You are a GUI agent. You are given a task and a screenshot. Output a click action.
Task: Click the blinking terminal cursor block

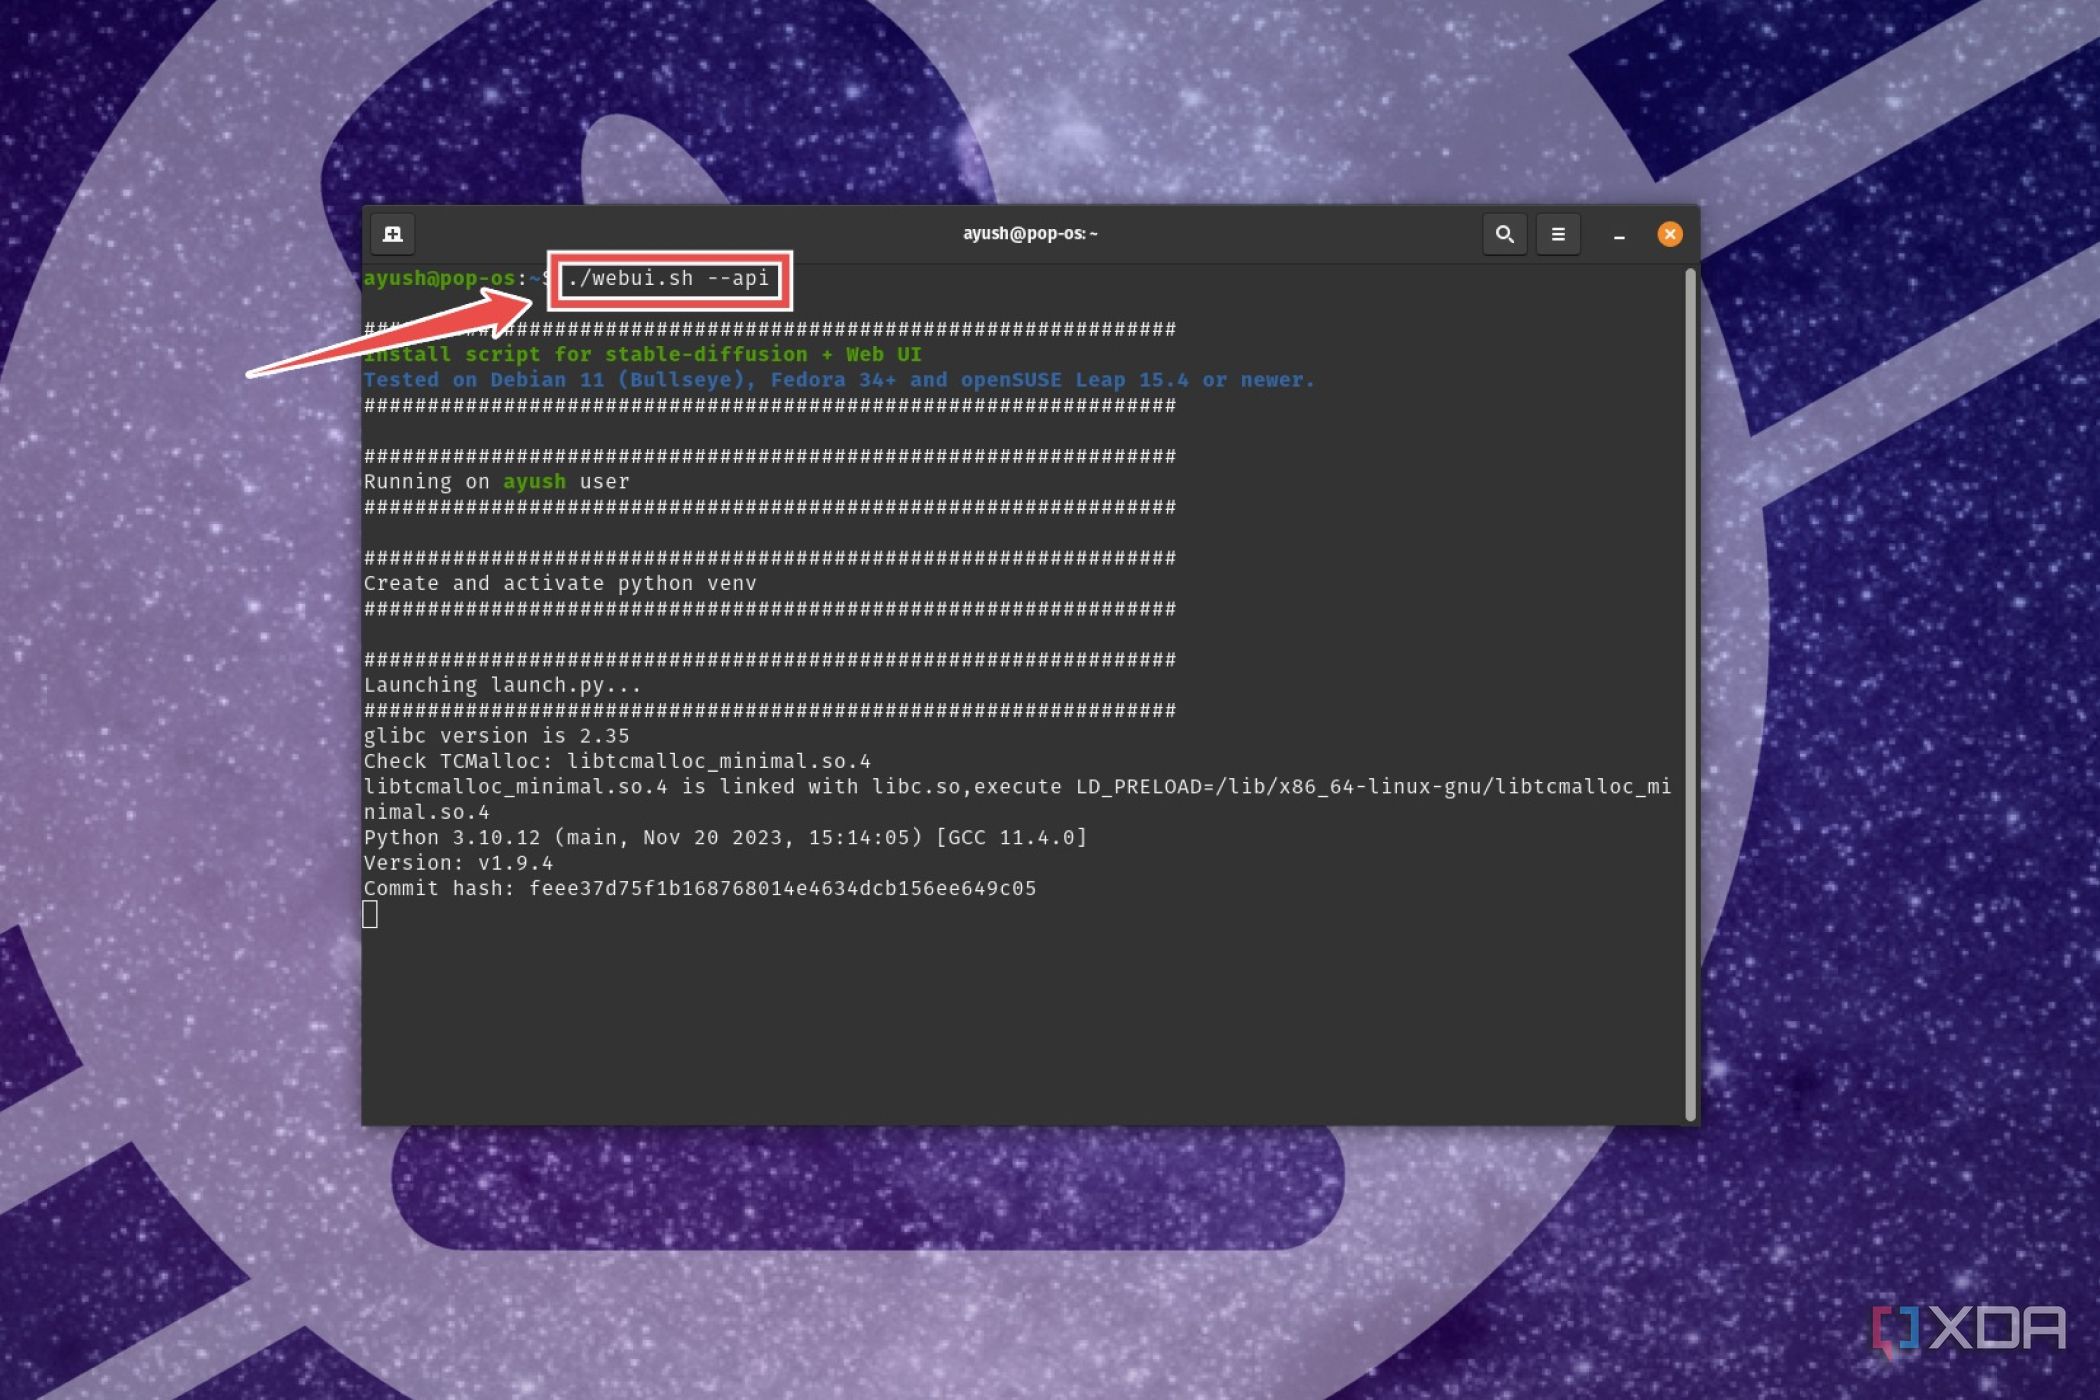coord(370,913)
